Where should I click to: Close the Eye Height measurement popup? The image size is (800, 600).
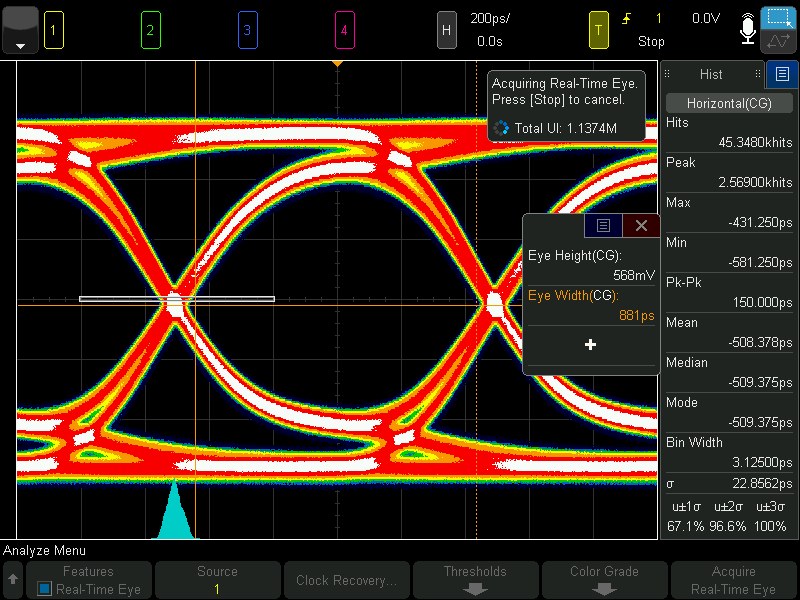pos(641,226)
